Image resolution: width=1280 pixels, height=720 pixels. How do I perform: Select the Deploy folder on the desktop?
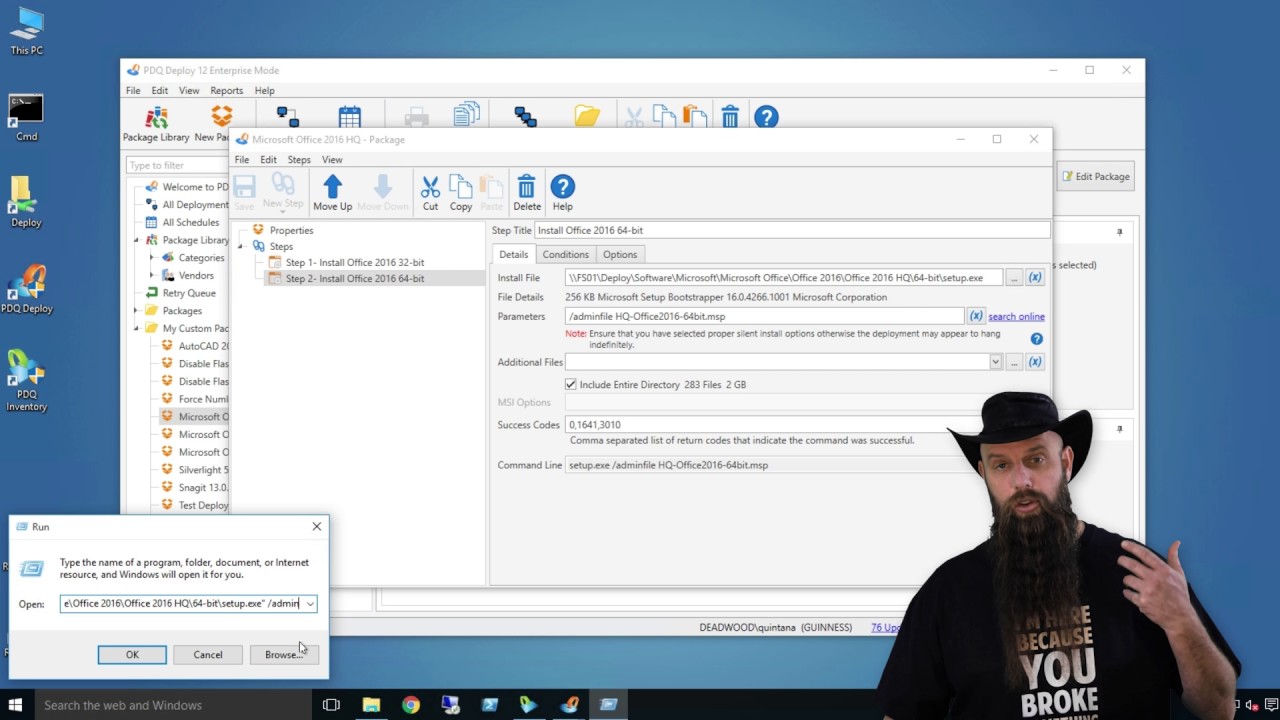click(x=26, y=203)
